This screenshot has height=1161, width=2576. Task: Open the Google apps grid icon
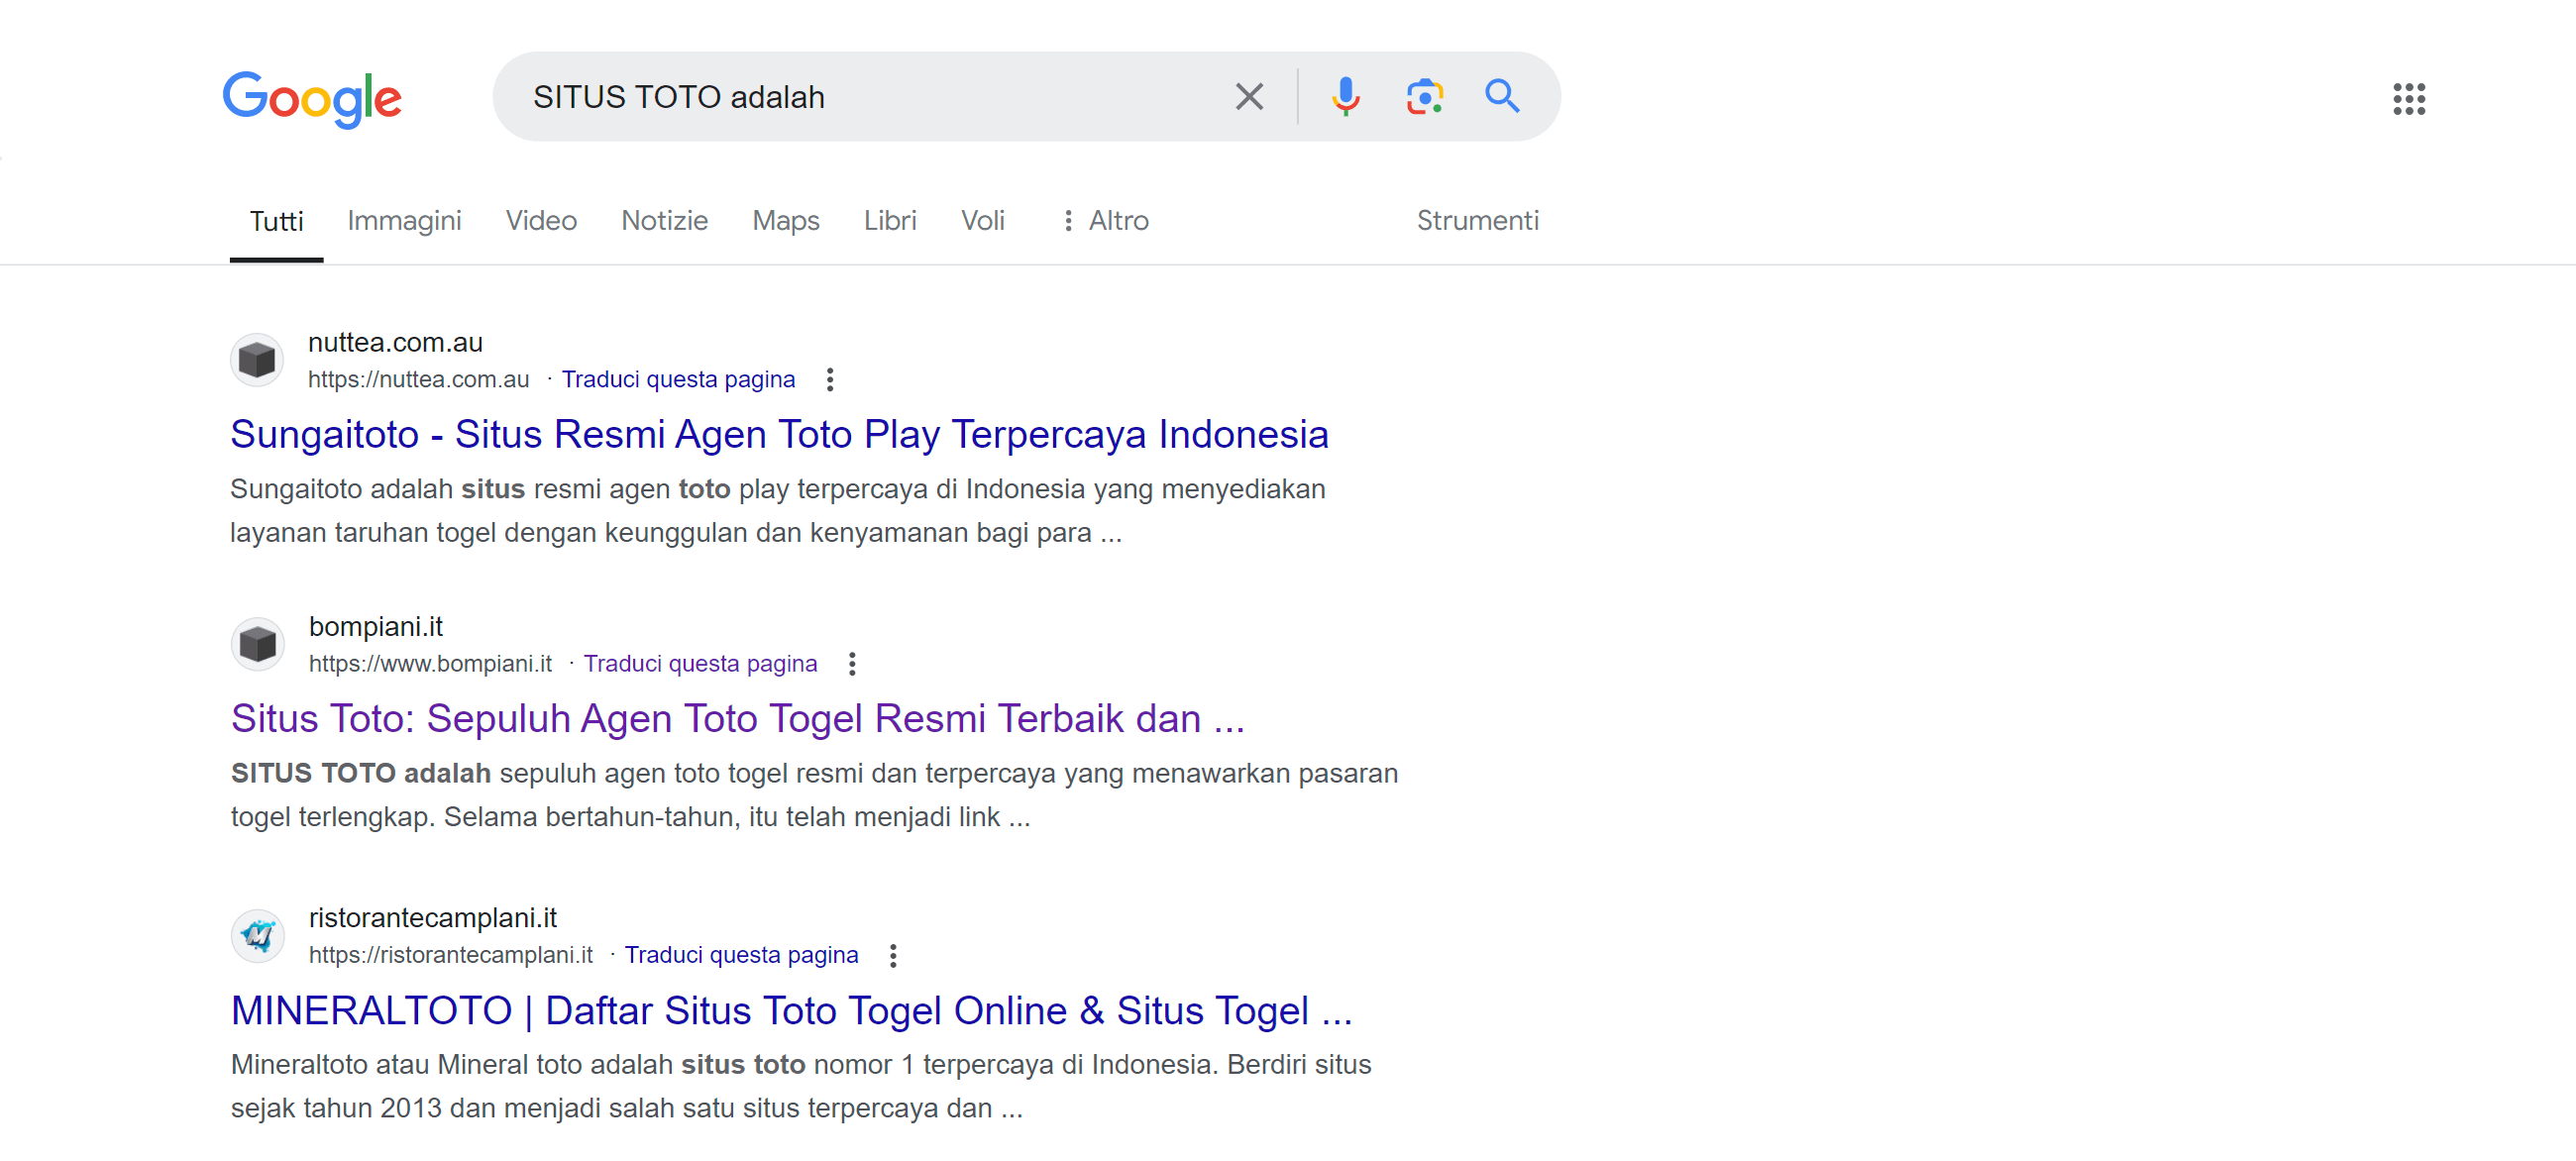point(2409,98)
